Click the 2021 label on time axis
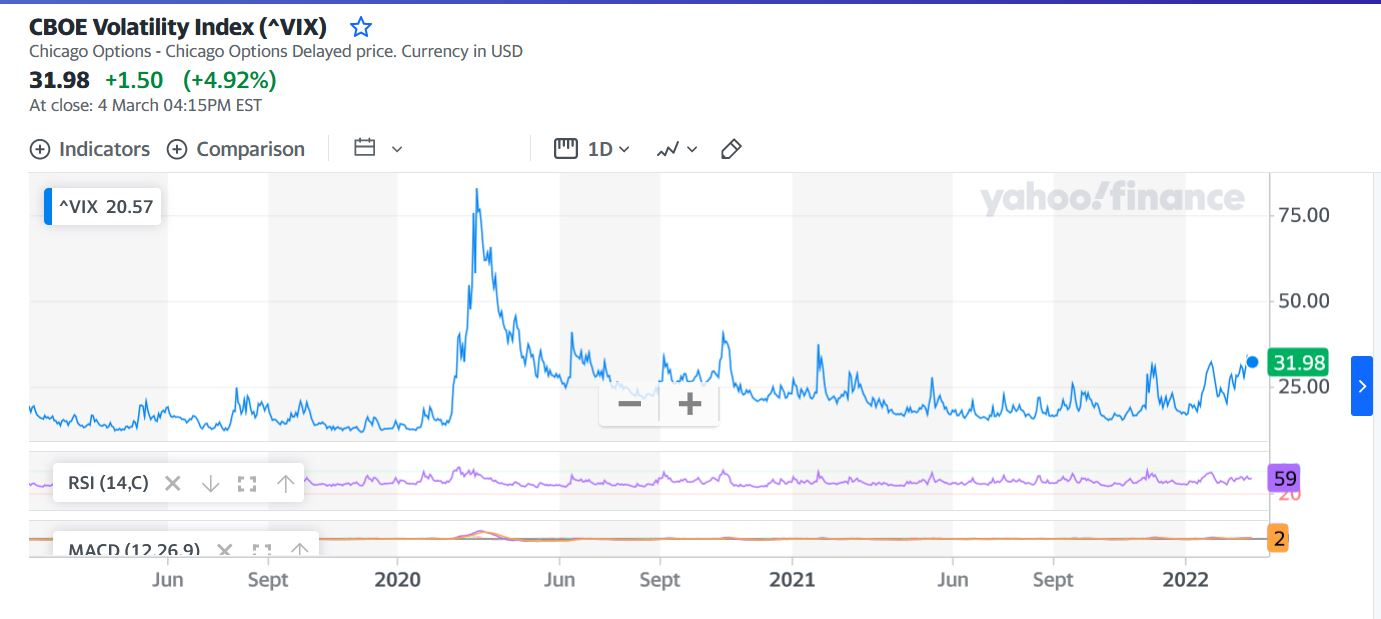The width and height of the screenshot is (1381, 619). pos(792,579)
